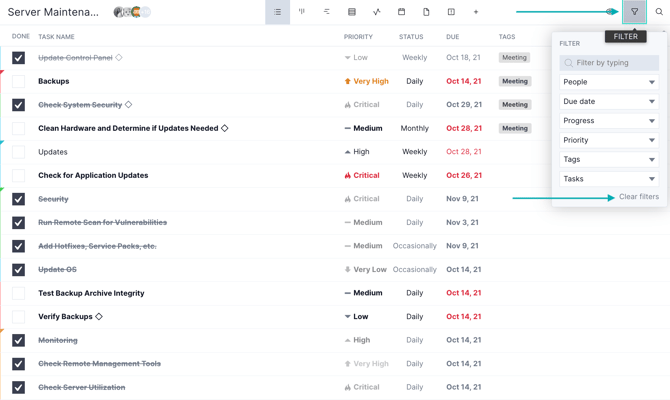The height and width of the screenshot is (400, 670).
Task: Open the project members avatar group
Action: coord(132,12)
